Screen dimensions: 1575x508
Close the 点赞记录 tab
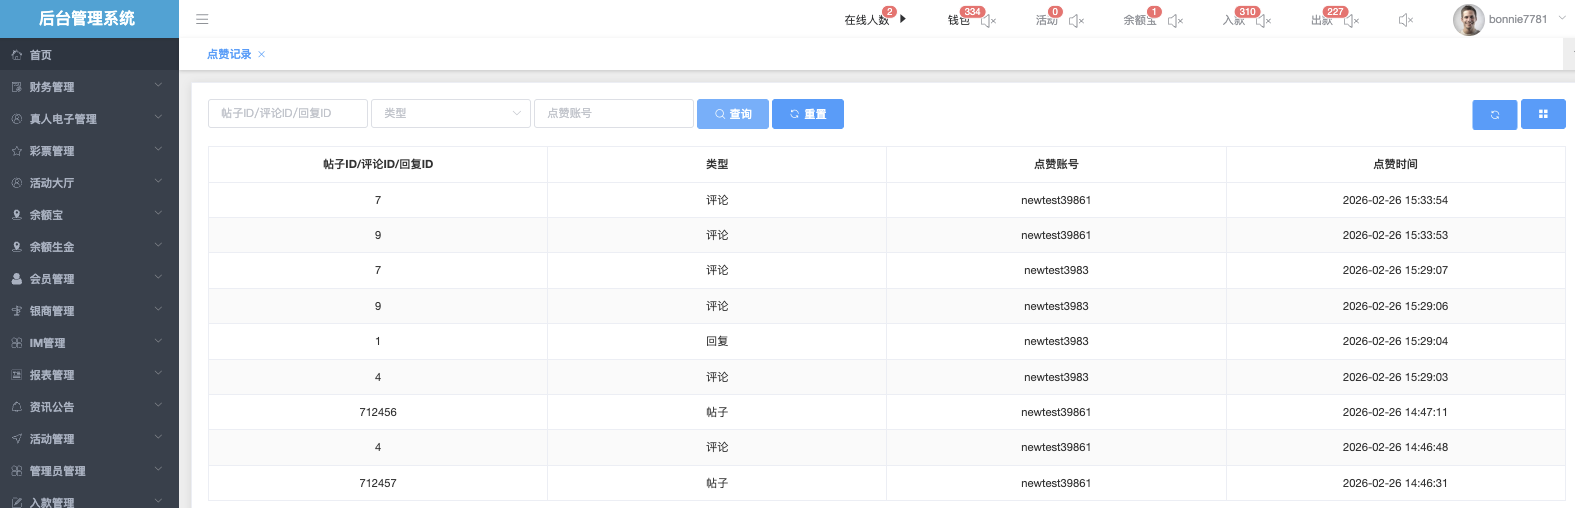click(x=262, y=55)
